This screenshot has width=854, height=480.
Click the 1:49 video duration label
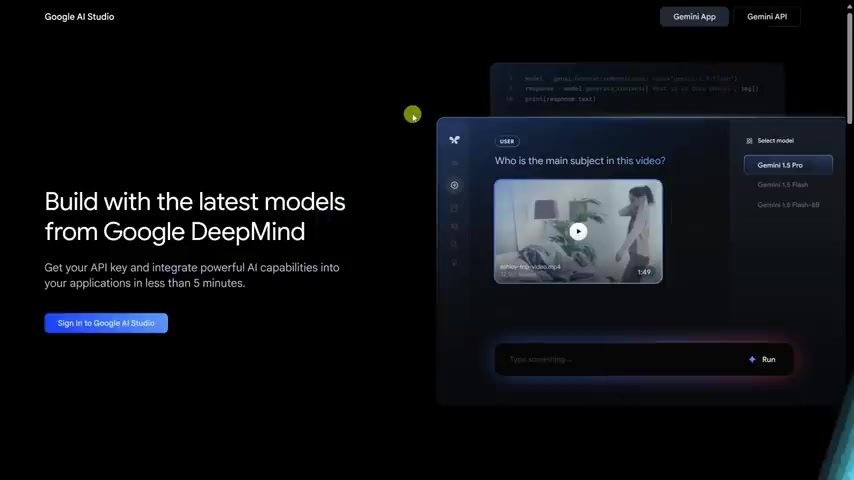(644, 272)
